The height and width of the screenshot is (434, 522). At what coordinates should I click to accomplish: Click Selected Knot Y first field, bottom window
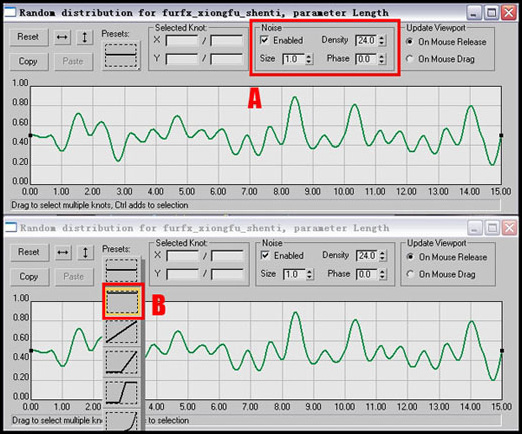point(182,274)
